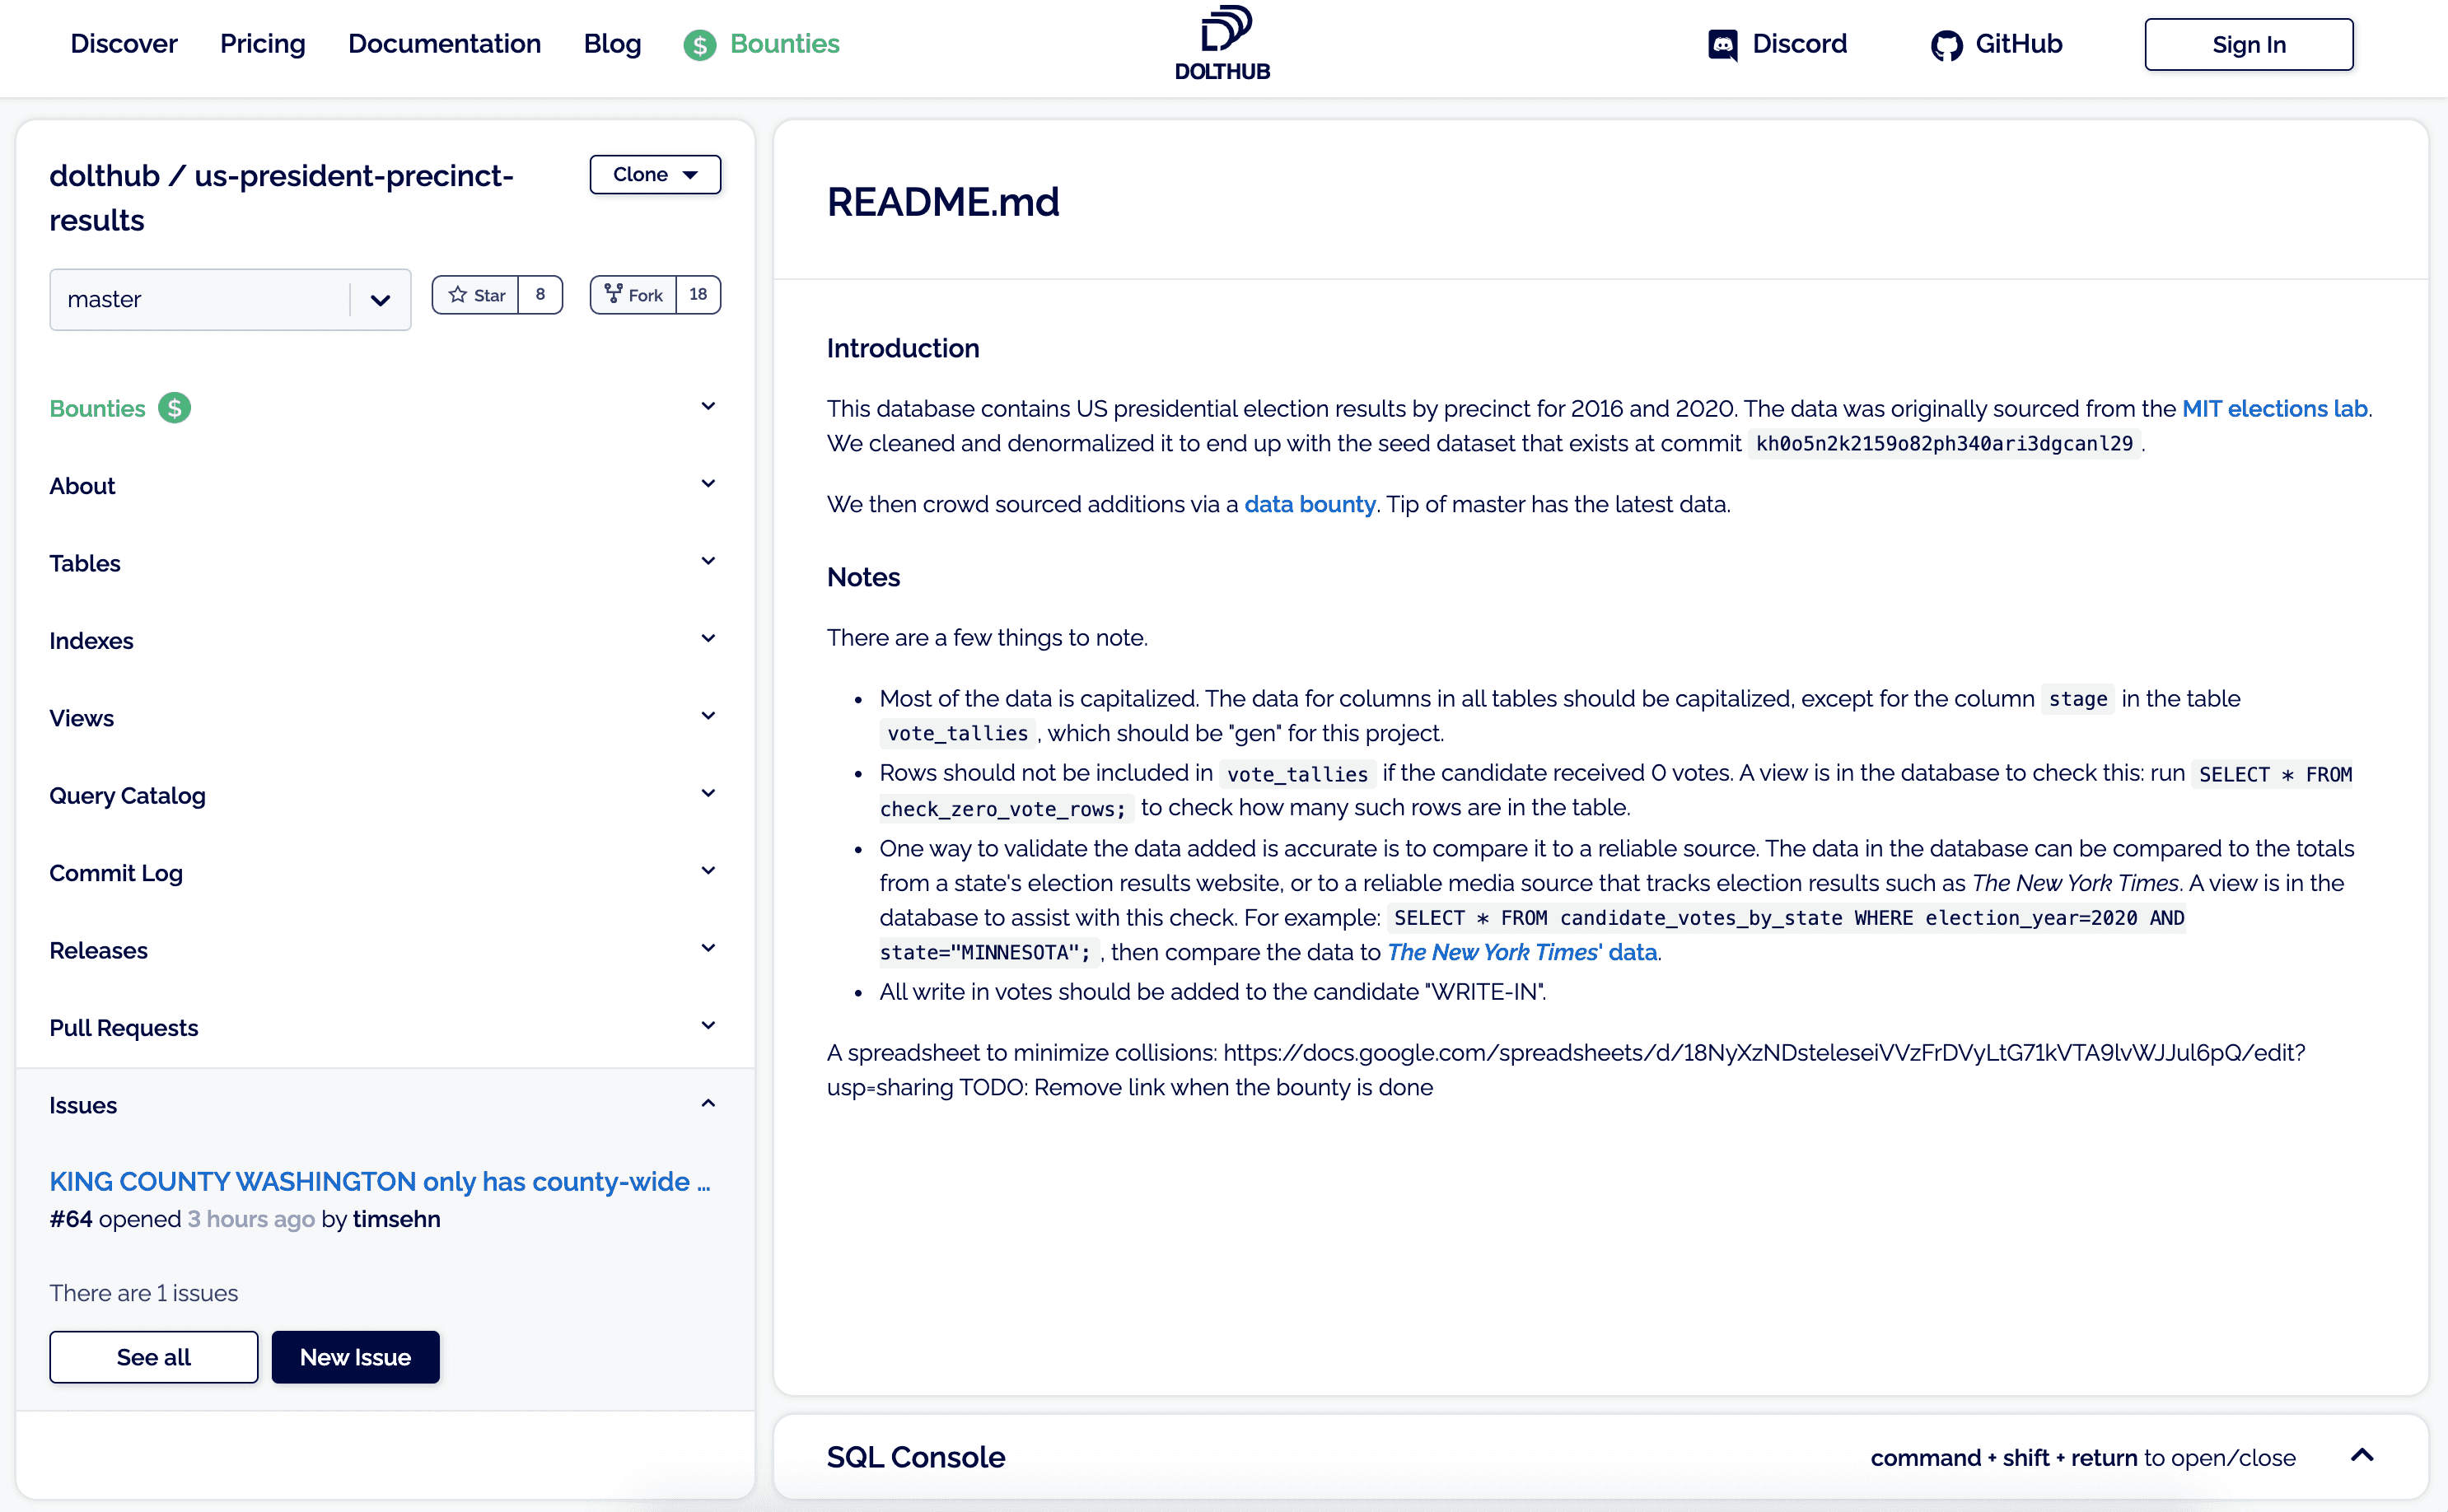The height and width of the screenshot is (1512, 2448).
Task: Click the 'Introduction' heading
Action: point(903,348)
